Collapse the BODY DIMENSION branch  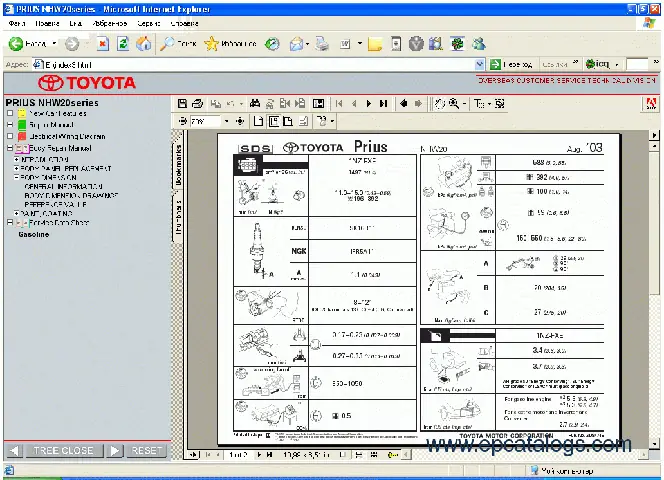[17, 178]
